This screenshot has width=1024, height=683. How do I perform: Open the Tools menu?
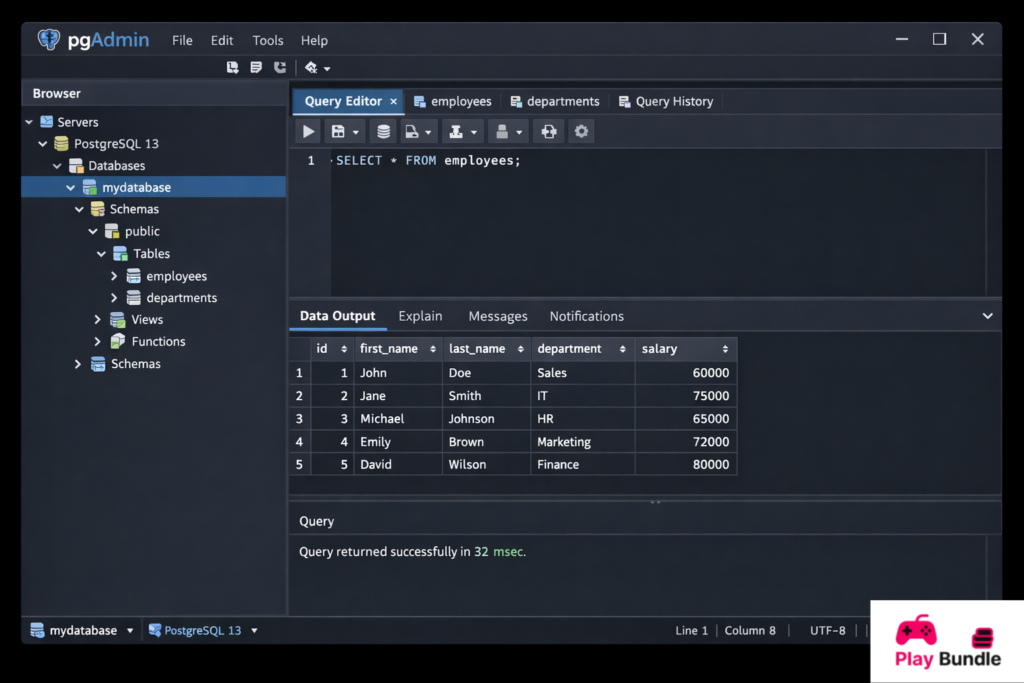coord(267,41)
